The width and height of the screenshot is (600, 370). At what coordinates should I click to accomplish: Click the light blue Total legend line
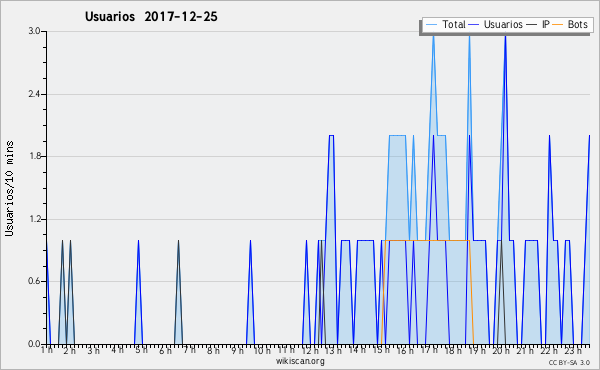431,25
